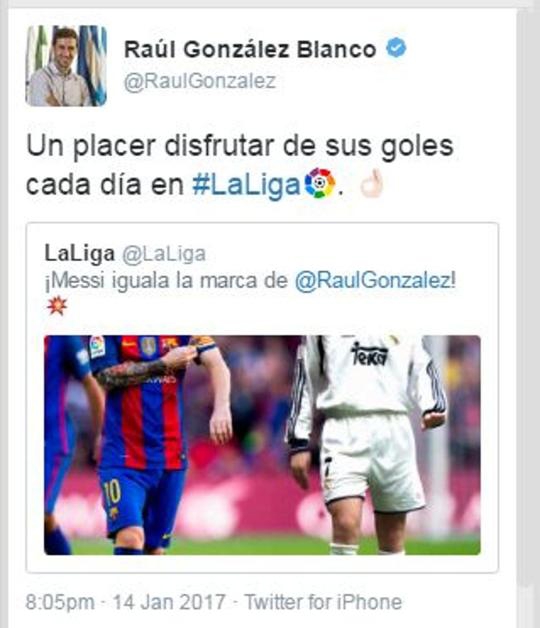Viewport: 540px width, 628px height.
Task: Click the OK hand emoji
Action: 373,183
